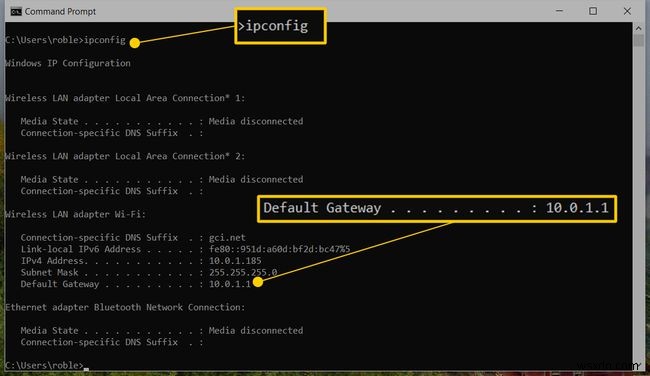Screen dimensions: 650x376
Task: Click the Ethernet adapter Bluetooth Network Connection heading
Action: [125, 307]
